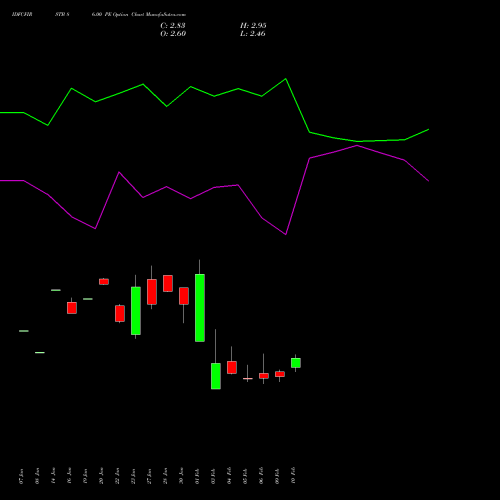500x500 pixels.
Task: Click the close value C: 2.83
Action: [173, 26]
